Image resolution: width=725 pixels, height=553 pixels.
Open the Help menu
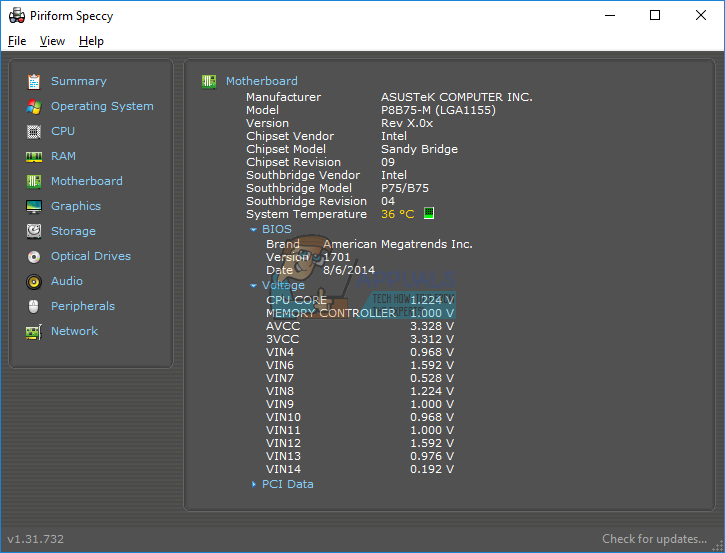pyautogui.click(x=91, y=41)
